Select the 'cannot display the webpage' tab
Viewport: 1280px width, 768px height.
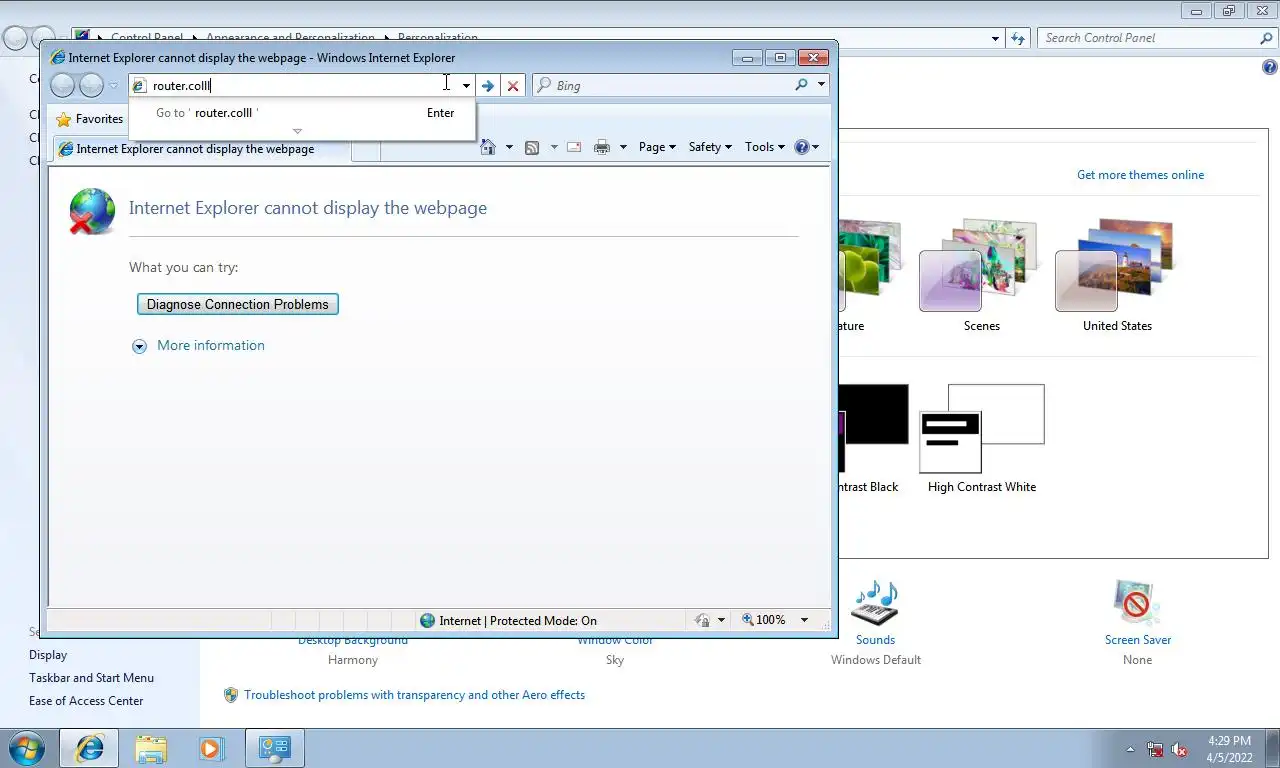click(x=200, y=149)
